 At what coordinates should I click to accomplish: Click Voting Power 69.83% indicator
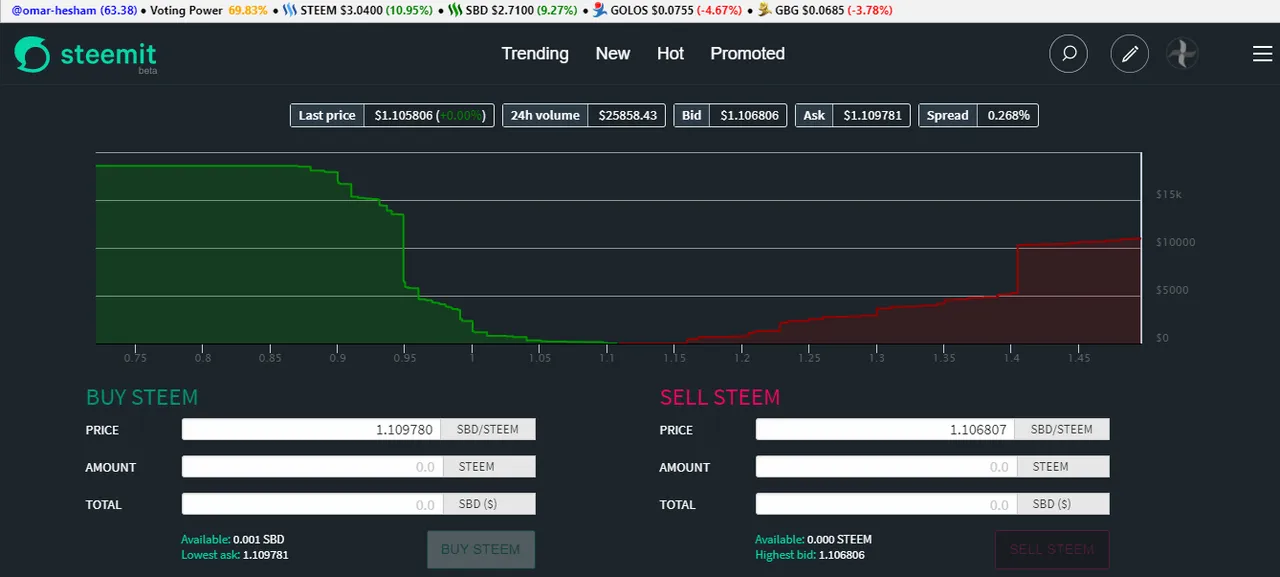(208, 10)
